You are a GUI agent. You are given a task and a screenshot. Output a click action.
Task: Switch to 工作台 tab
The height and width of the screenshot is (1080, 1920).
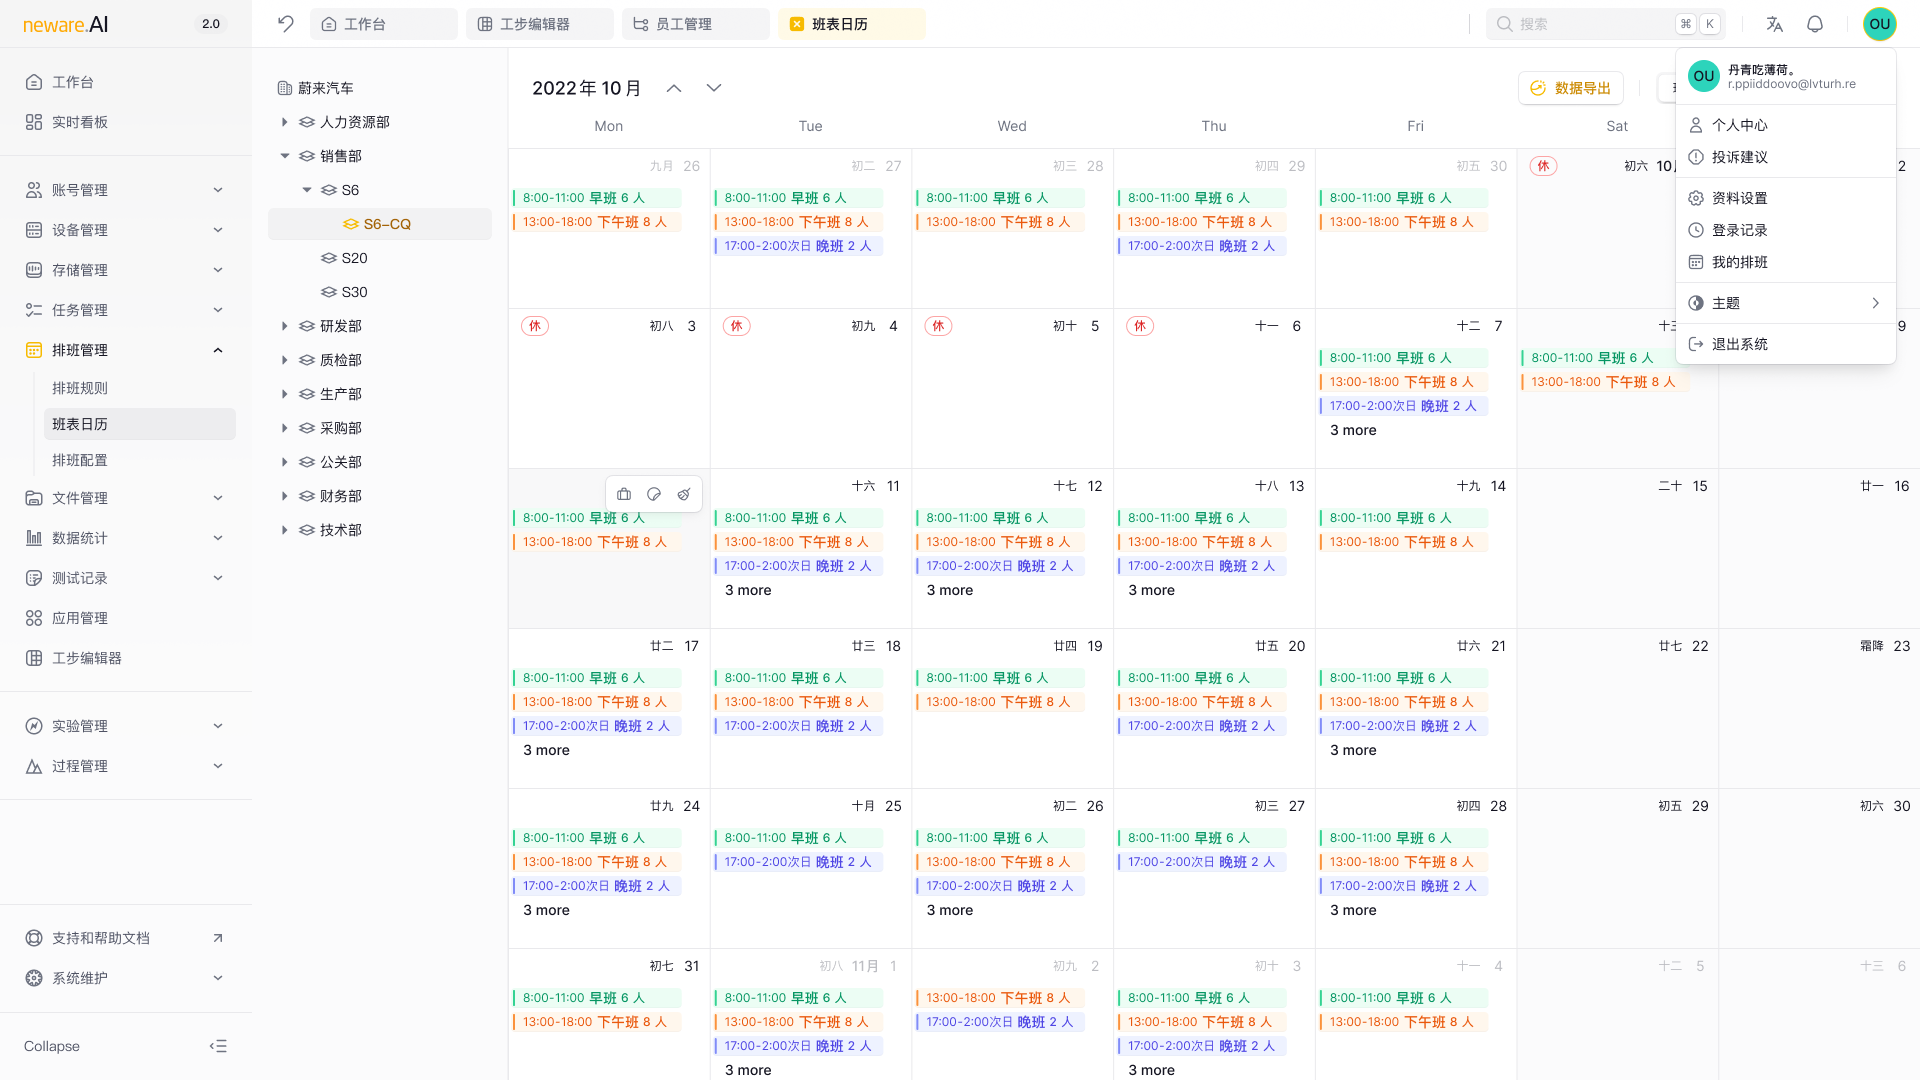[x=384, y=24]
